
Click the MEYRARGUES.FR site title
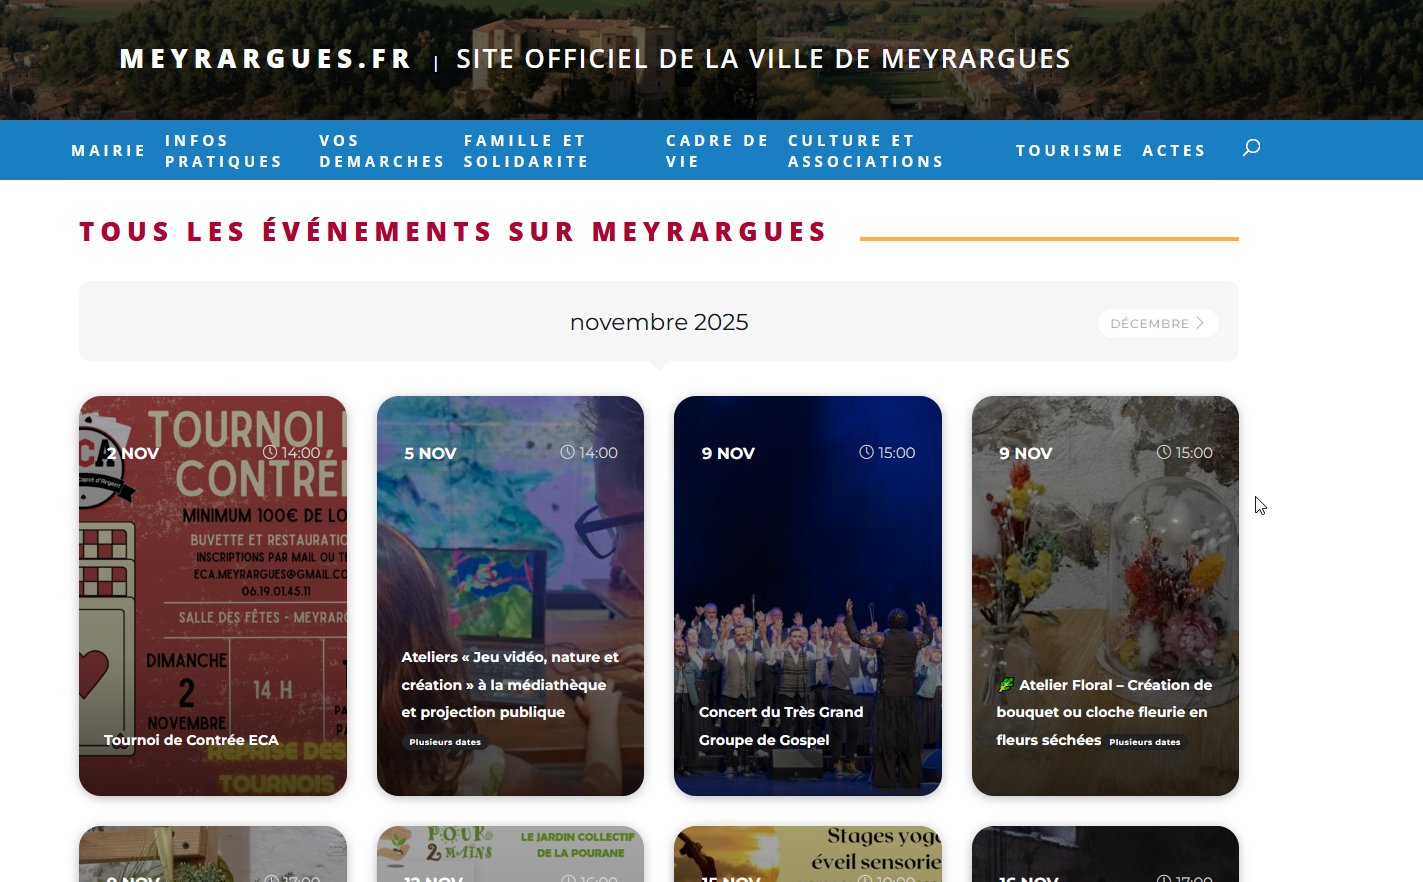(x=265, y=59)
